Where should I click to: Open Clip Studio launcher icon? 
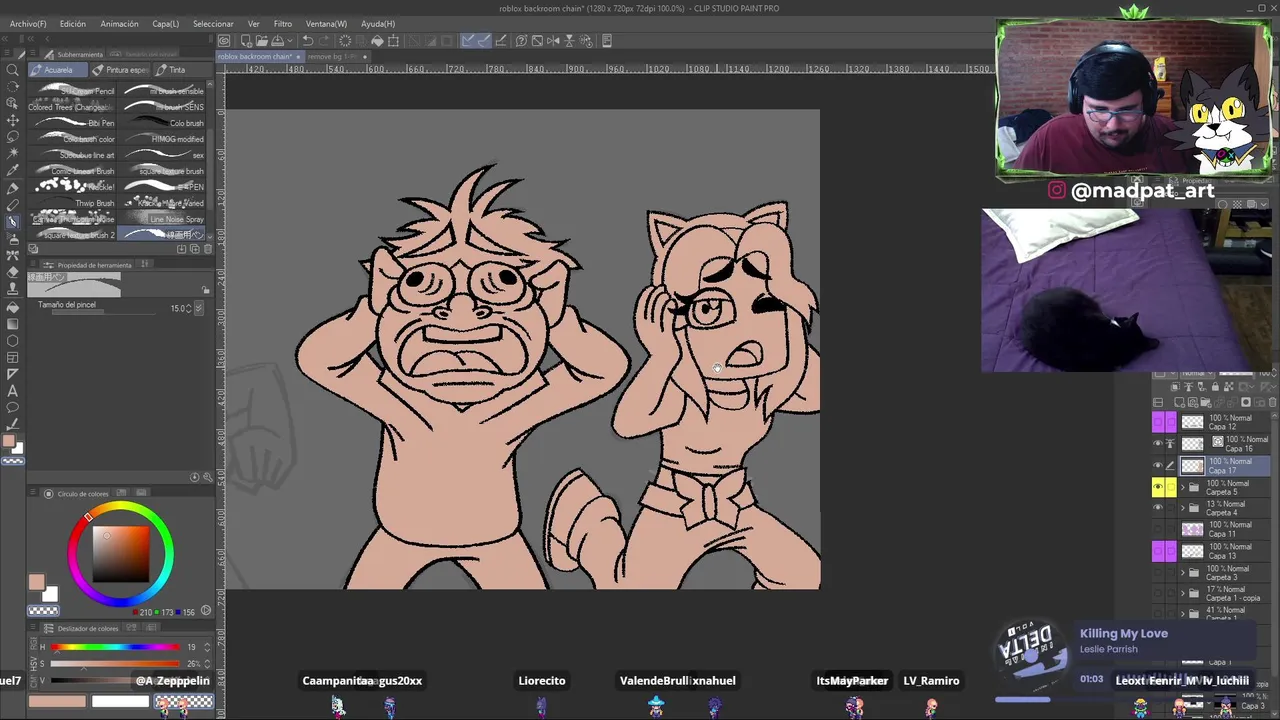click(x=224, y=41)
